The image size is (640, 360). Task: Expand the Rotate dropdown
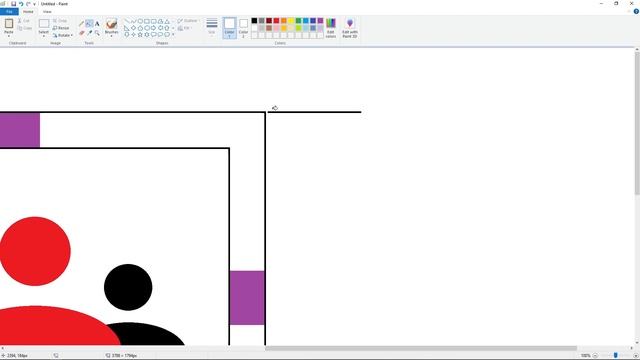coord(72,35)
